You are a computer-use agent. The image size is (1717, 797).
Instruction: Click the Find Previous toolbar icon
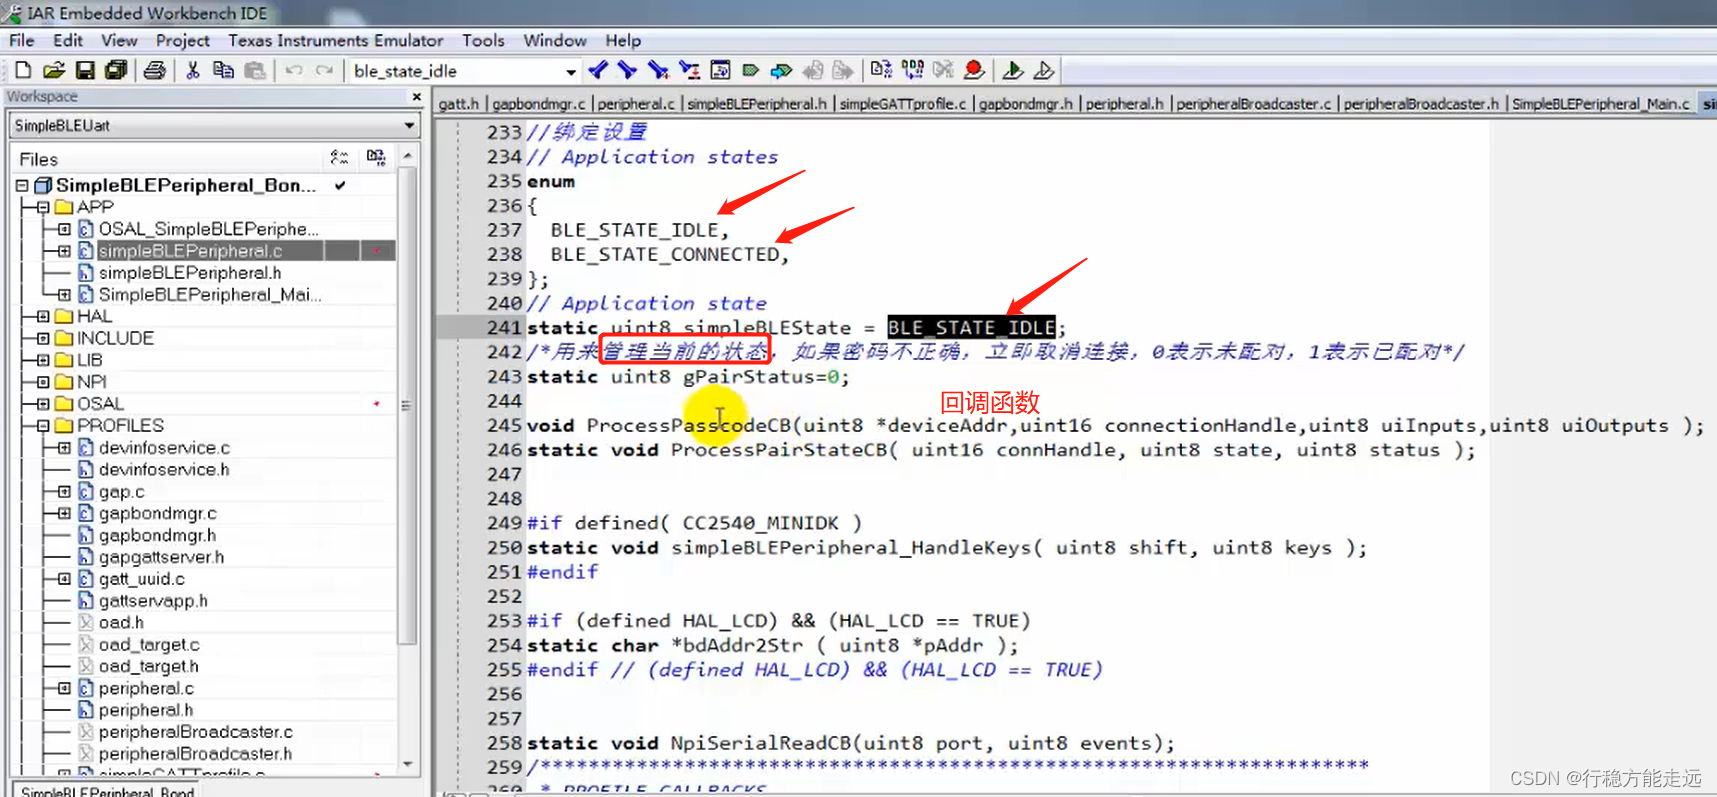tap(598, 70)
